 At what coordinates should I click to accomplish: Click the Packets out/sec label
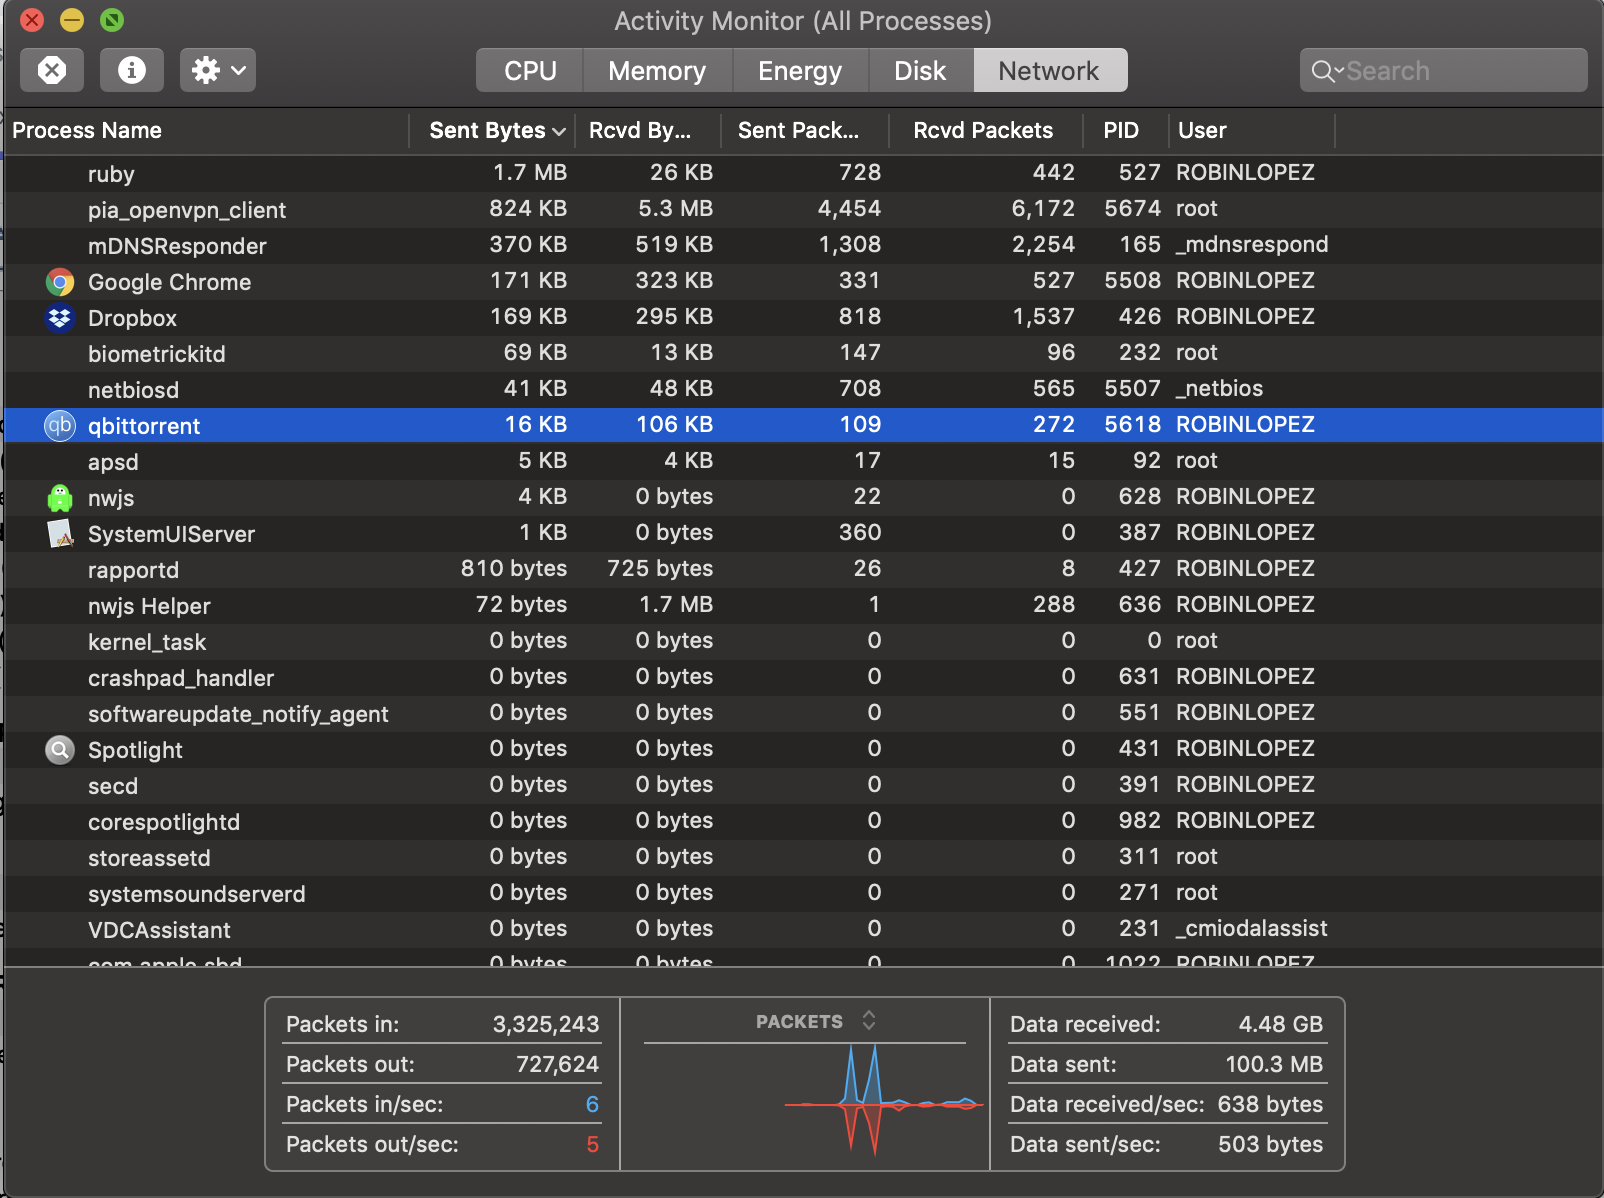[x=372, y=1144]
